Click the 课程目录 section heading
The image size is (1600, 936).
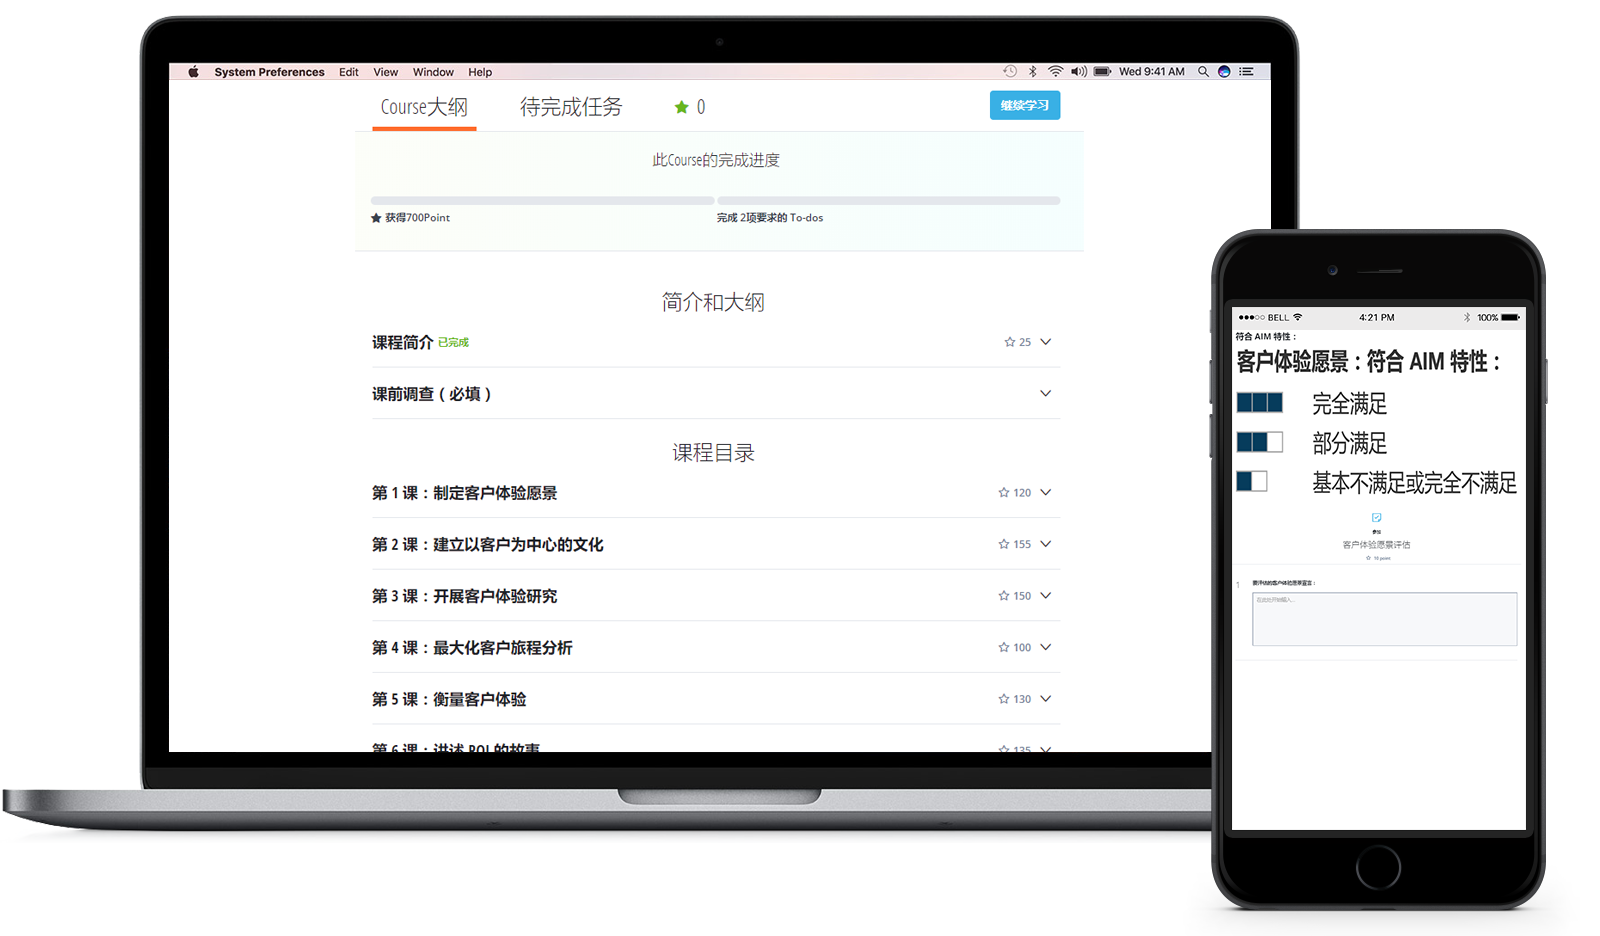click(x=713, y=453)
